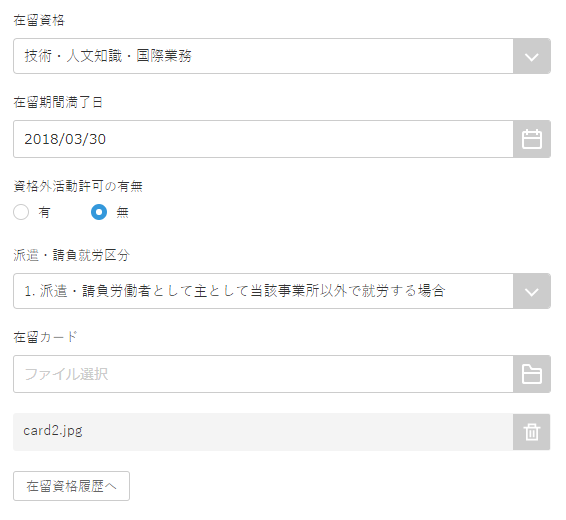Image resolution: width=566 pixels, height=520 pixels.
Task: Click the 2018/03/30 date input field
Action: pos(263,139)
